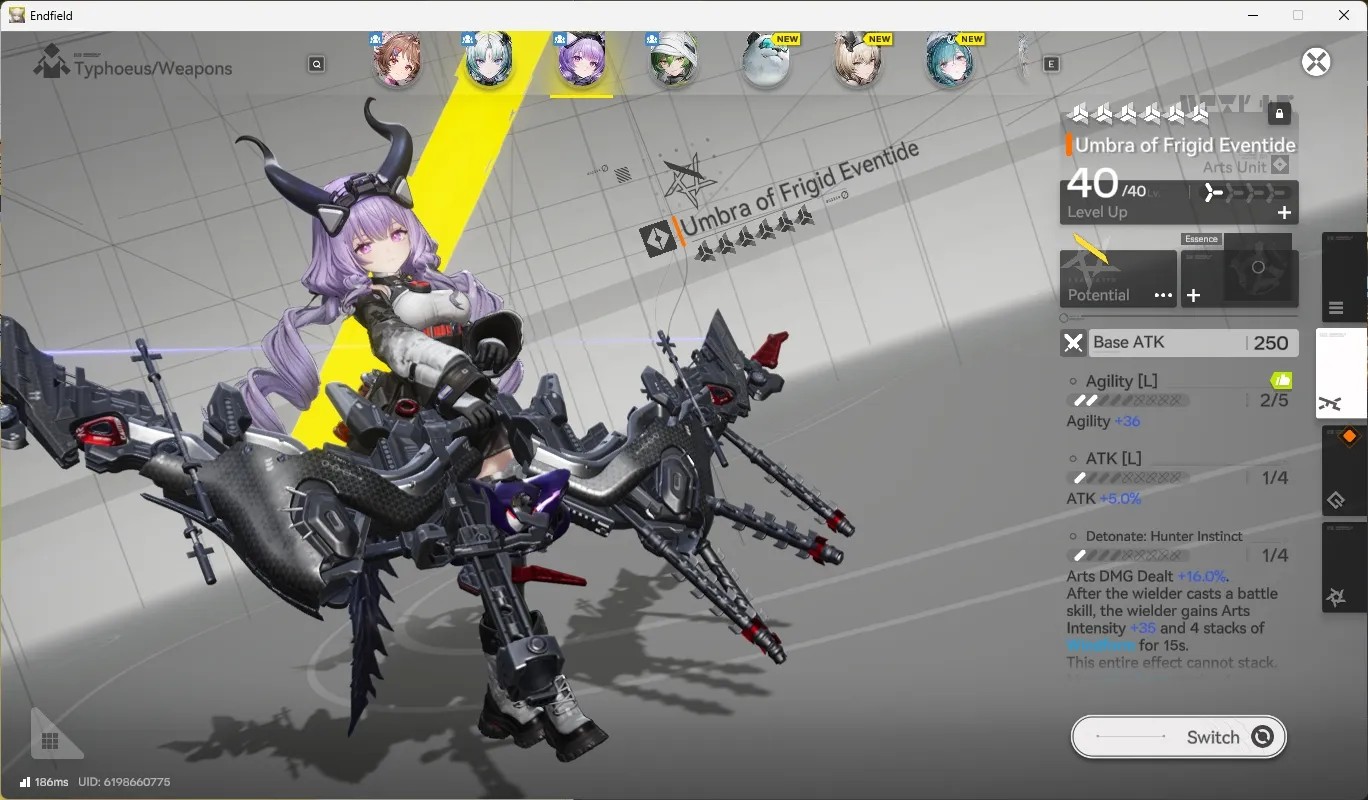
Task: Switch to the weapon tab icon
Action: click(x=1330, y=404)
